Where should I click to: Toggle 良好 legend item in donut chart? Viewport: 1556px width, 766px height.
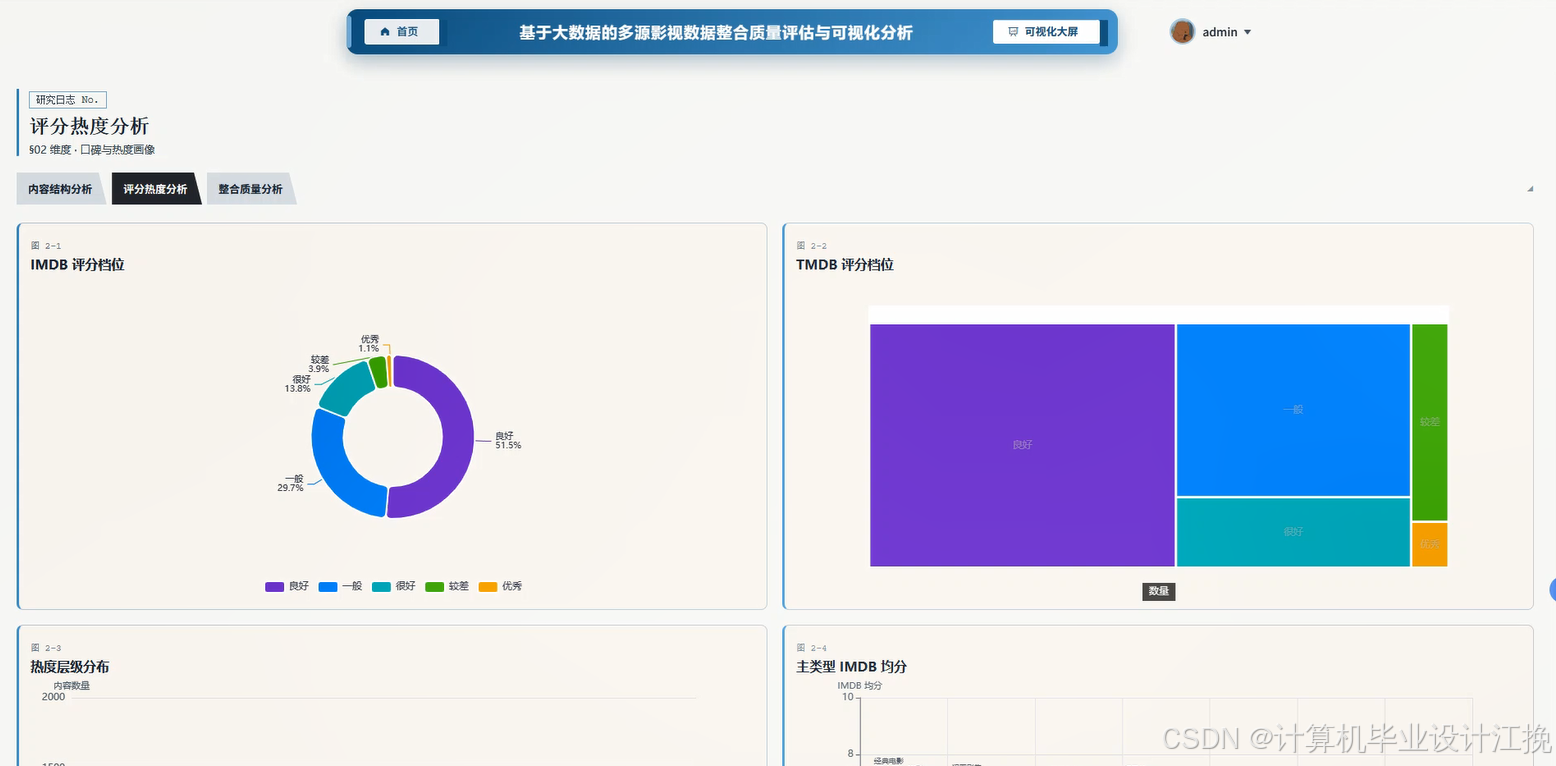click(287, 586)
